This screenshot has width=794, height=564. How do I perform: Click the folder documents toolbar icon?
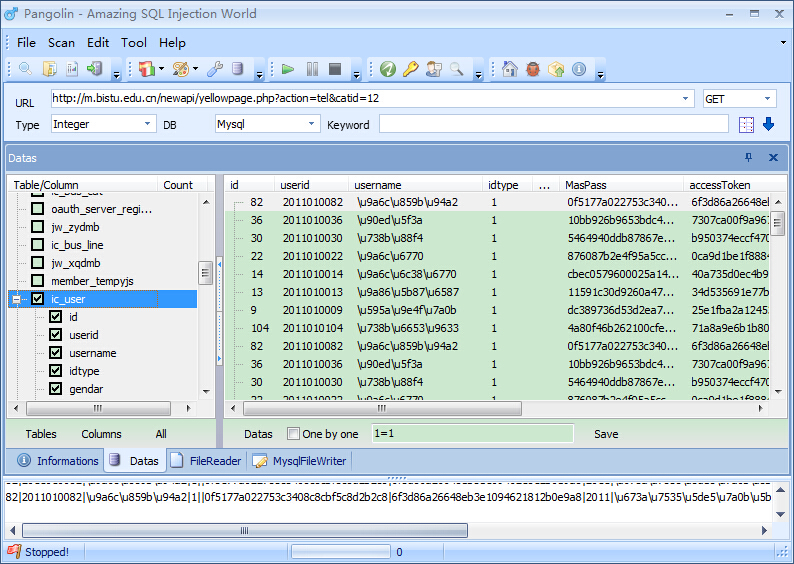(49, 69)
